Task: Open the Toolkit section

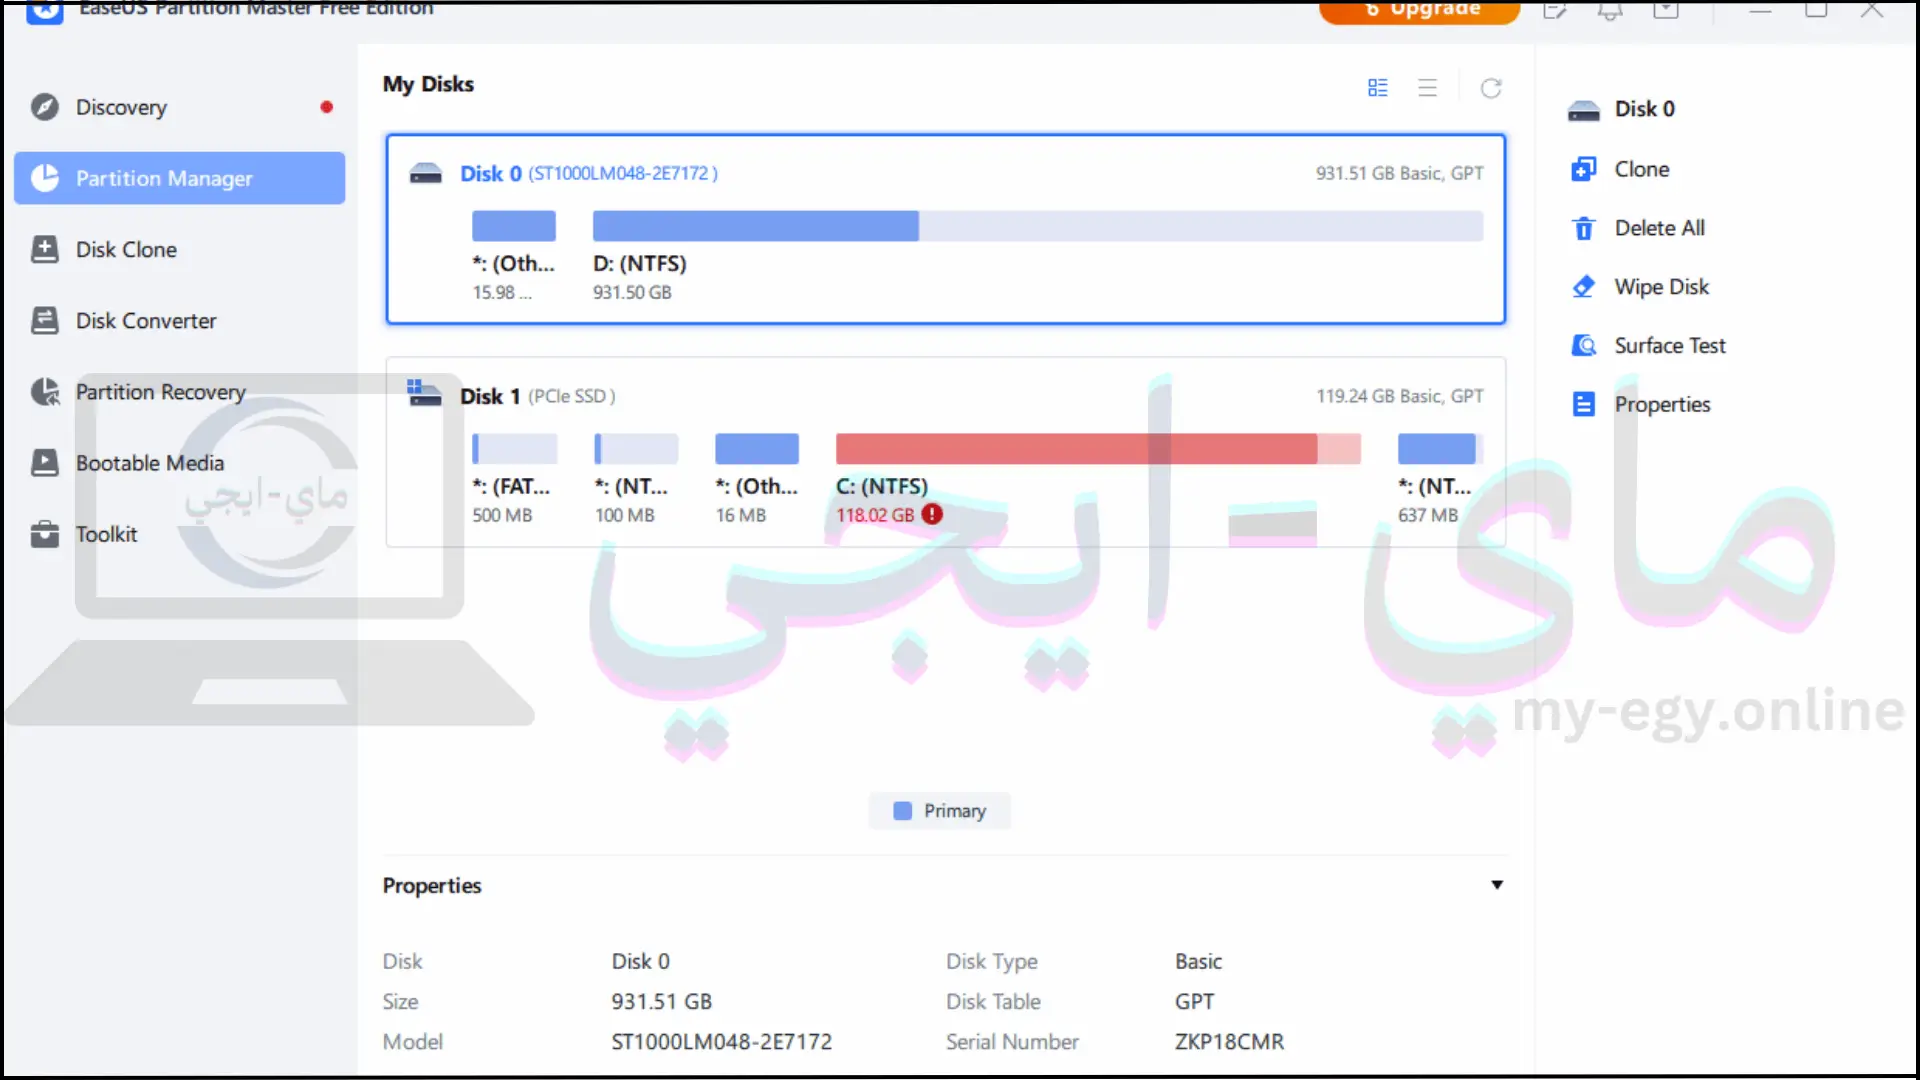Action: (180, 534)
